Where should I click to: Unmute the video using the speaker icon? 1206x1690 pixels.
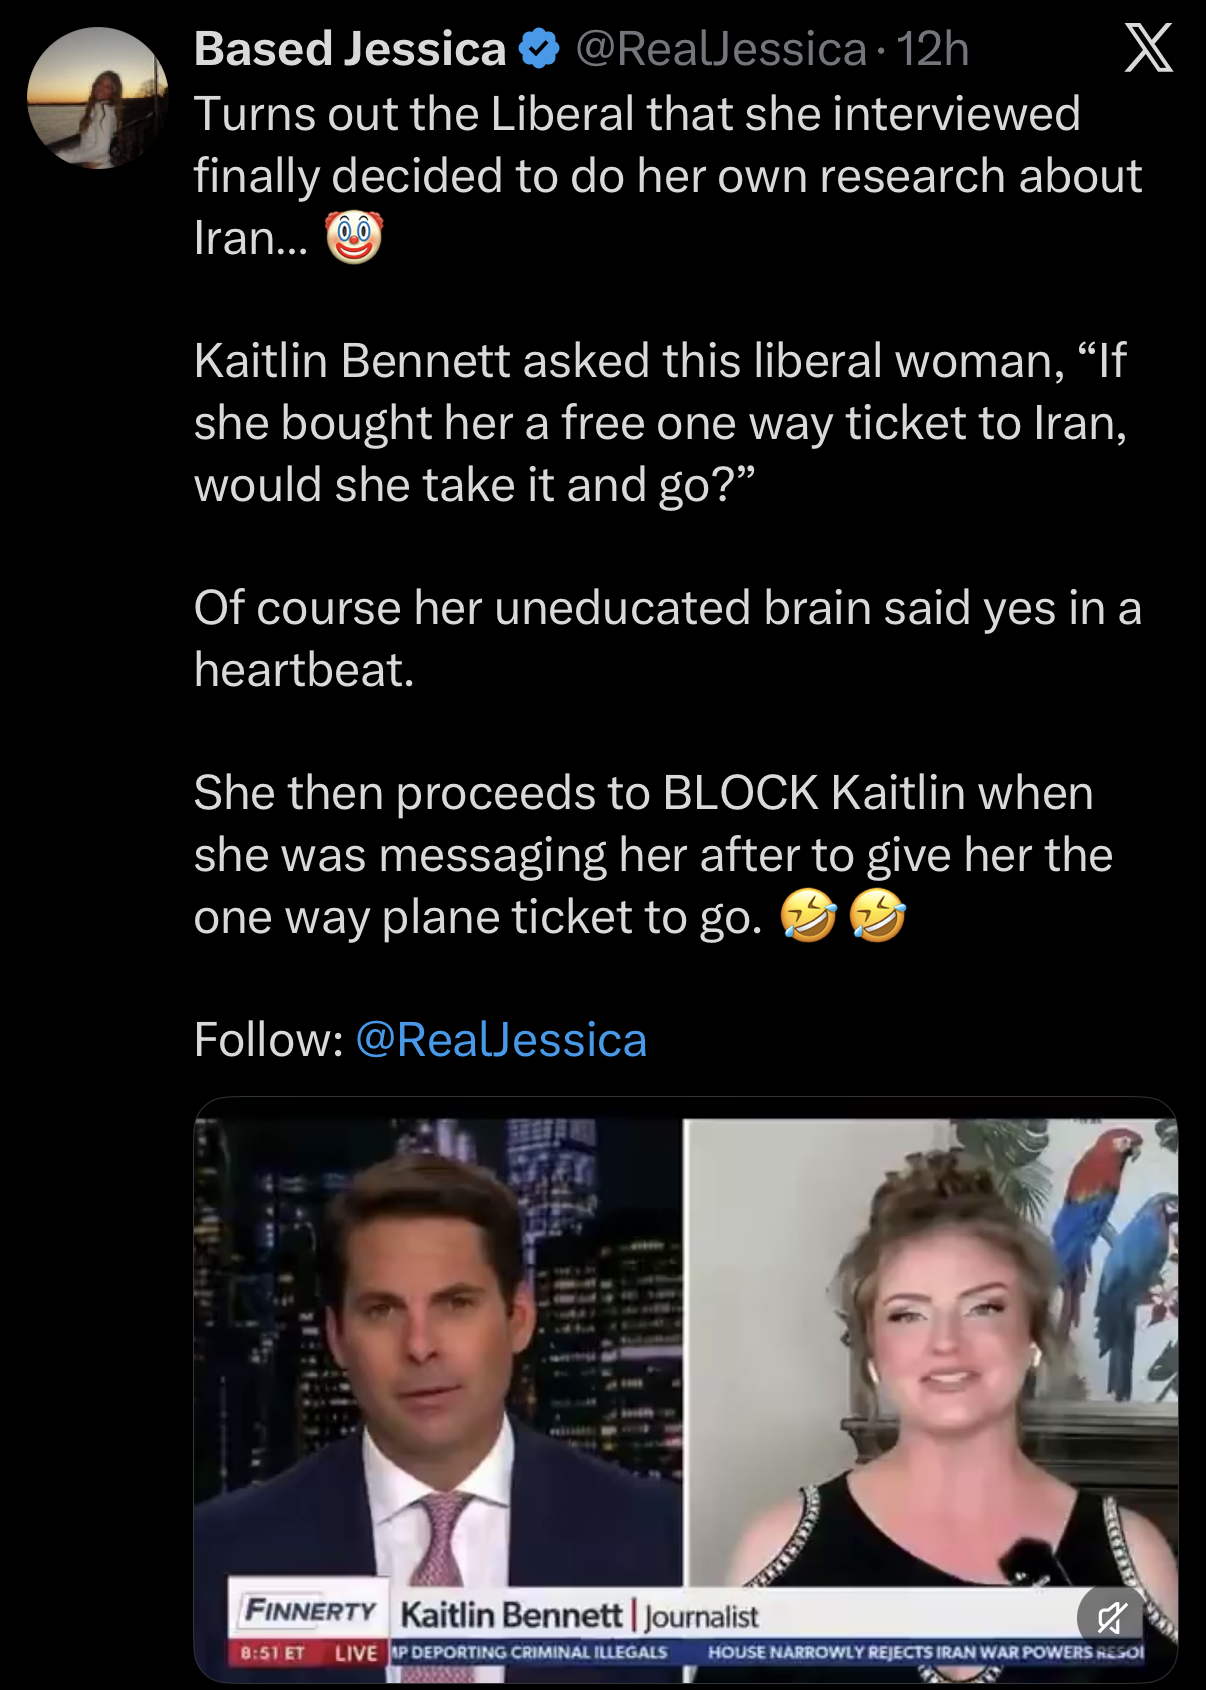click(1110, 1616)
